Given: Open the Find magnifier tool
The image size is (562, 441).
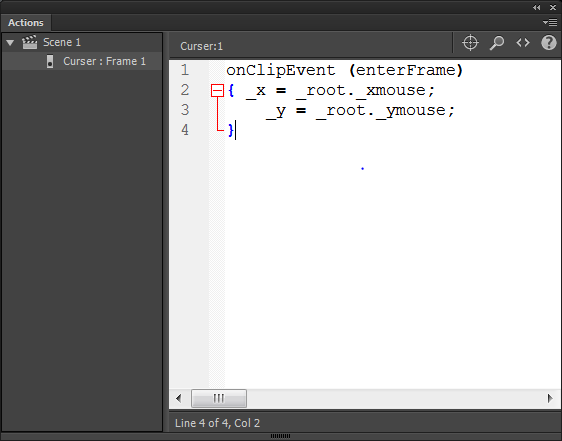Looking at the screenshot, I should (497, 43).
